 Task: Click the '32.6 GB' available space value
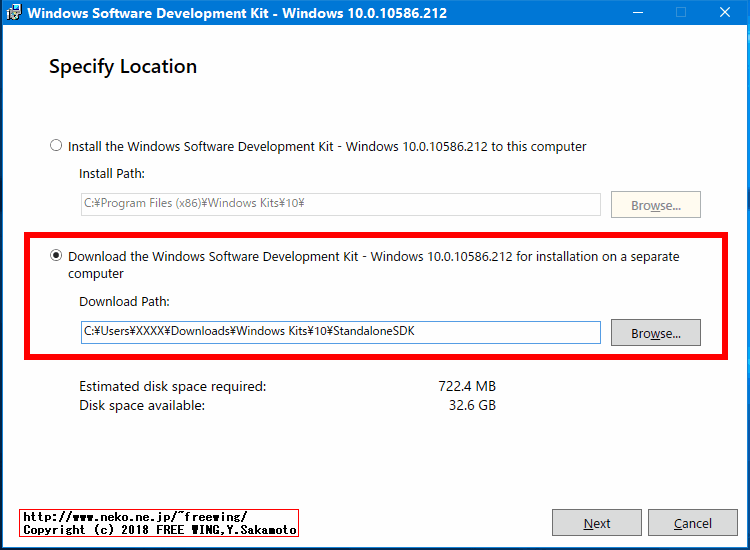472,405
